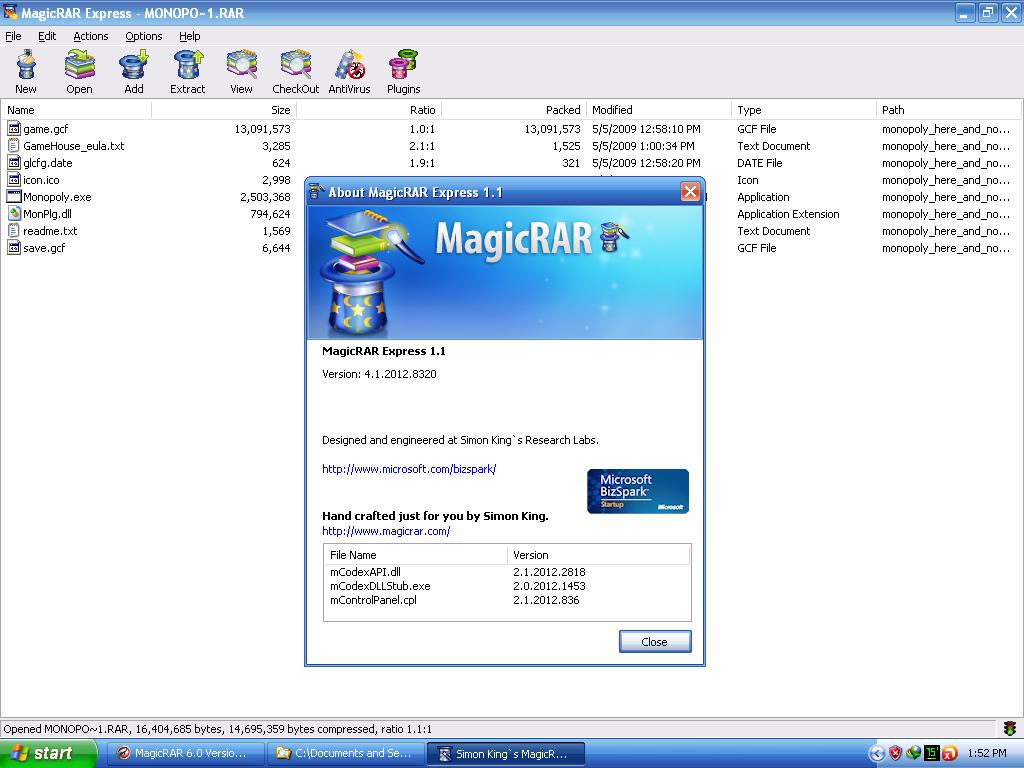Viewport: 1024px width, 768px height.
Task: Select the save.gcf file icon
Action: (x=14, y=248)
